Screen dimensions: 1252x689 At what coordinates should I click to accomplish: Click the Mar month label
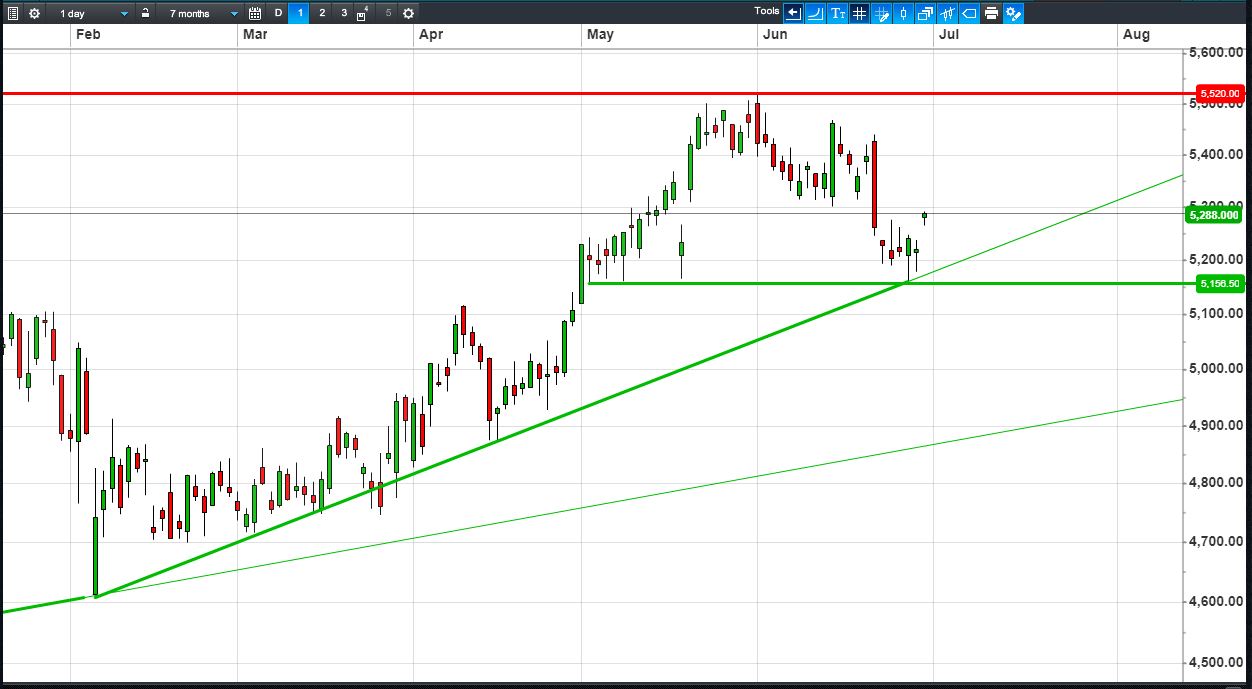click(x=255, y=34)
